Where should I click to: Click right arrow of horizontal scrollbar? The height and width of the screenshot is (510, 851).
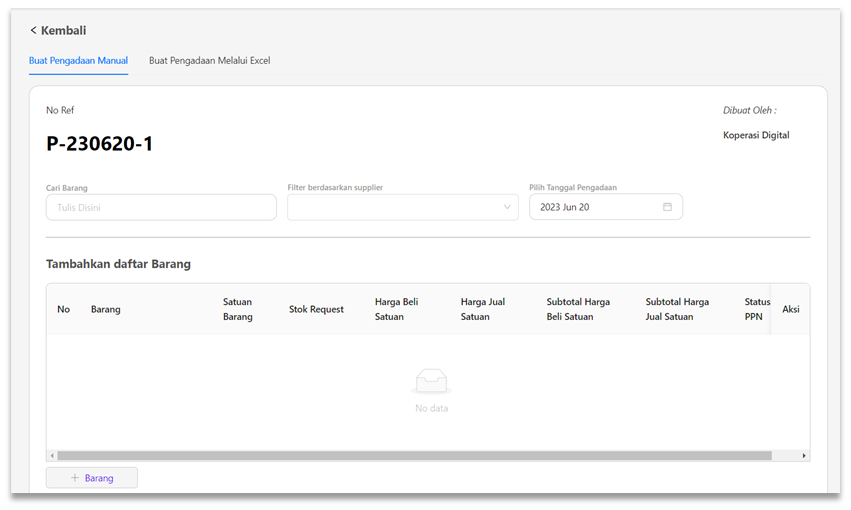coord(803,456)
